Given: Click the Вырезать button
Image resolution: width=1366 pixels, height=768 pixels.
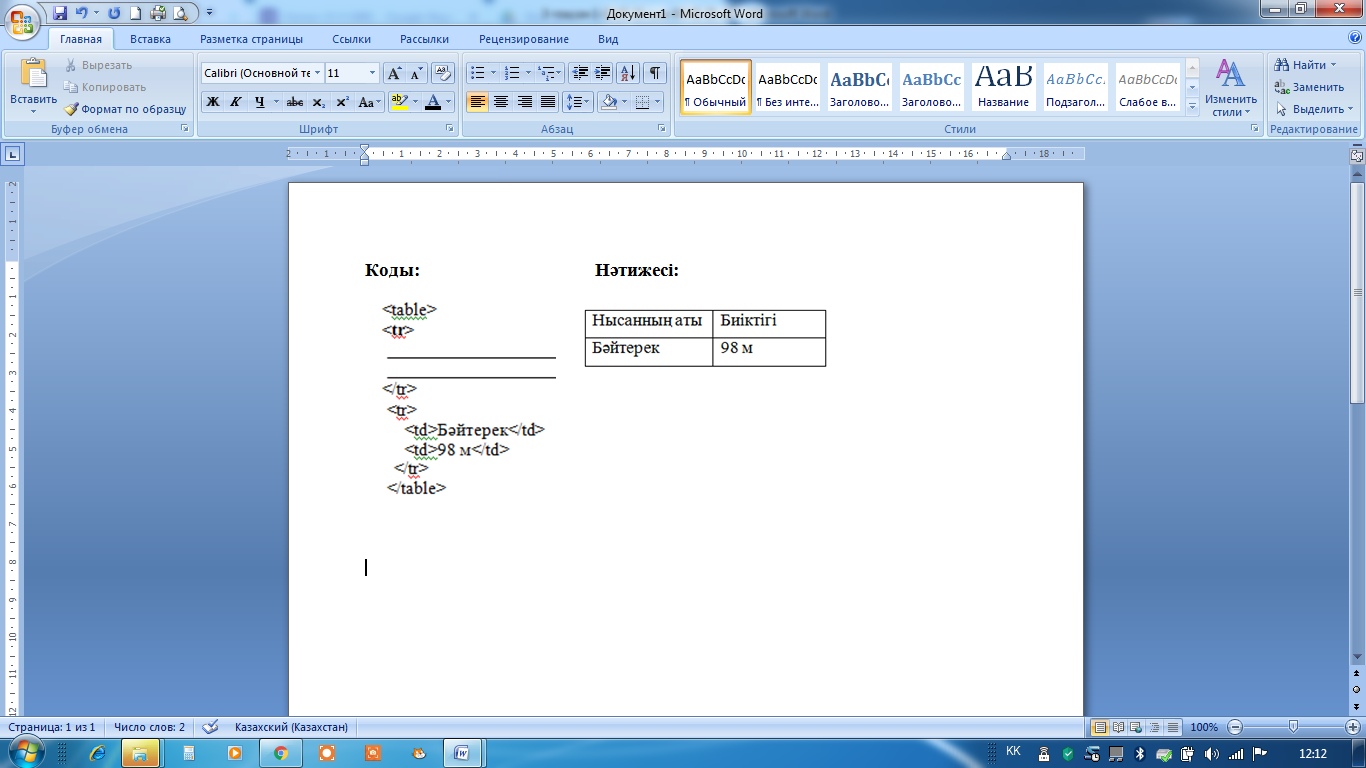Looking at the screenshot, I should pyautogui.click(x=99, y=65).
